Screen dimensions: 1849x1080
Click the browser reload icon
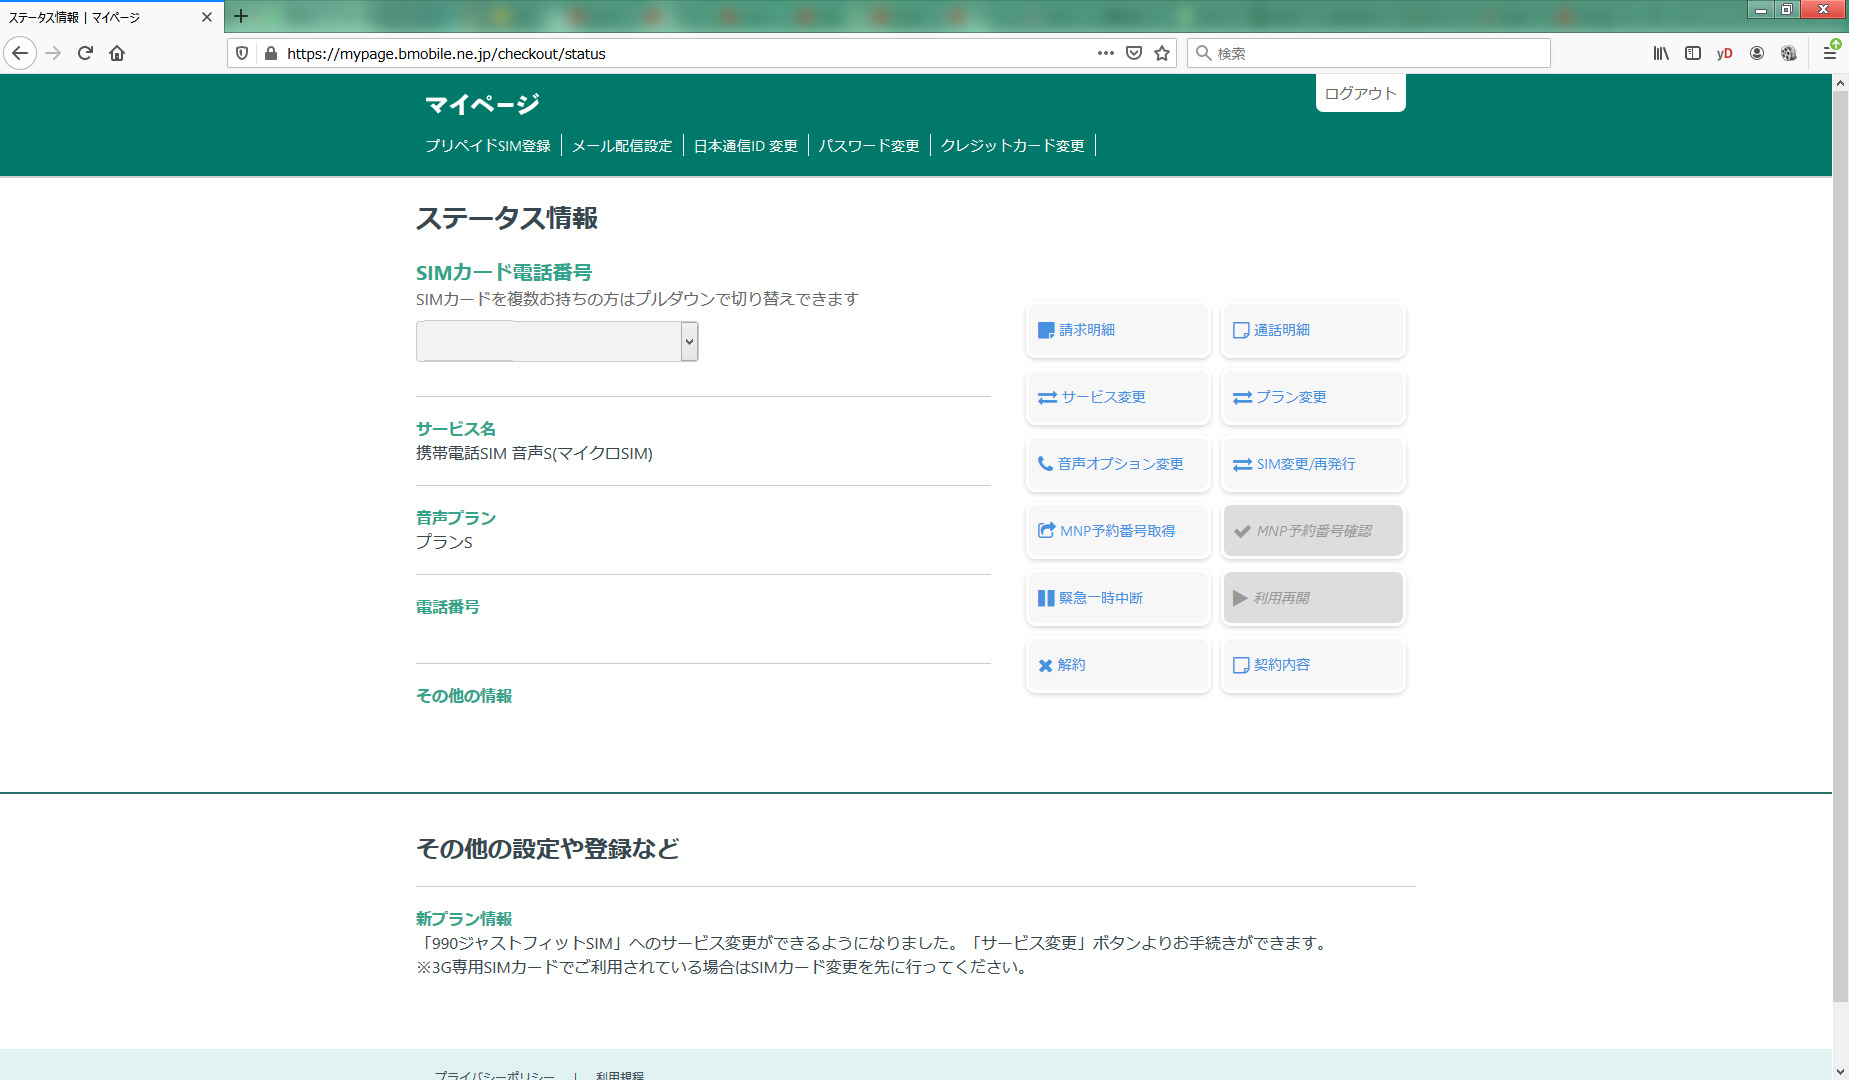85,53
